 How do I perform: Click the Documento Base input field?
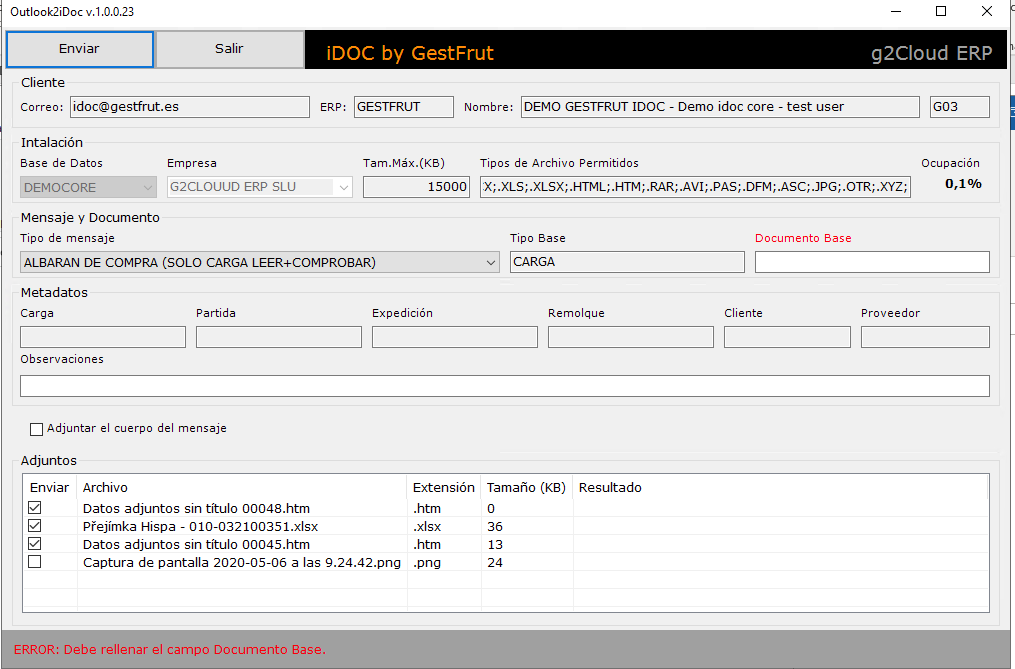click(871, 262)
